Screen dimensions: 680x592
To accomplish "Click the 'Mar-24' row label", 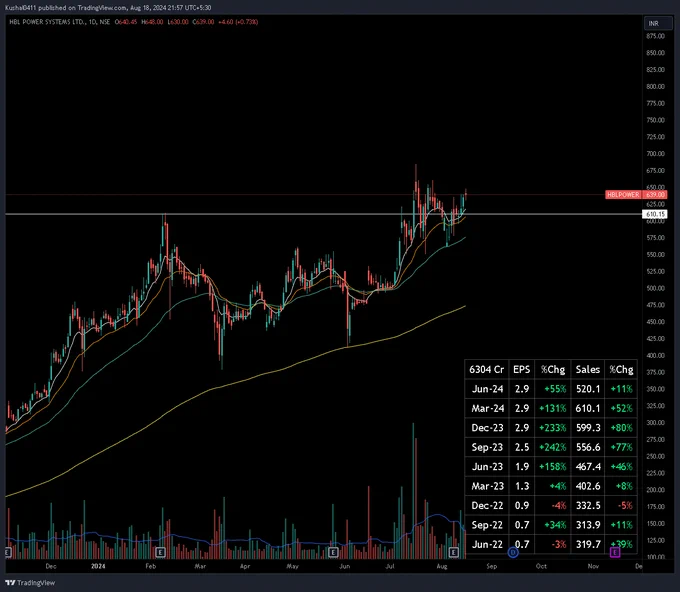I will [x=487, y=409].
